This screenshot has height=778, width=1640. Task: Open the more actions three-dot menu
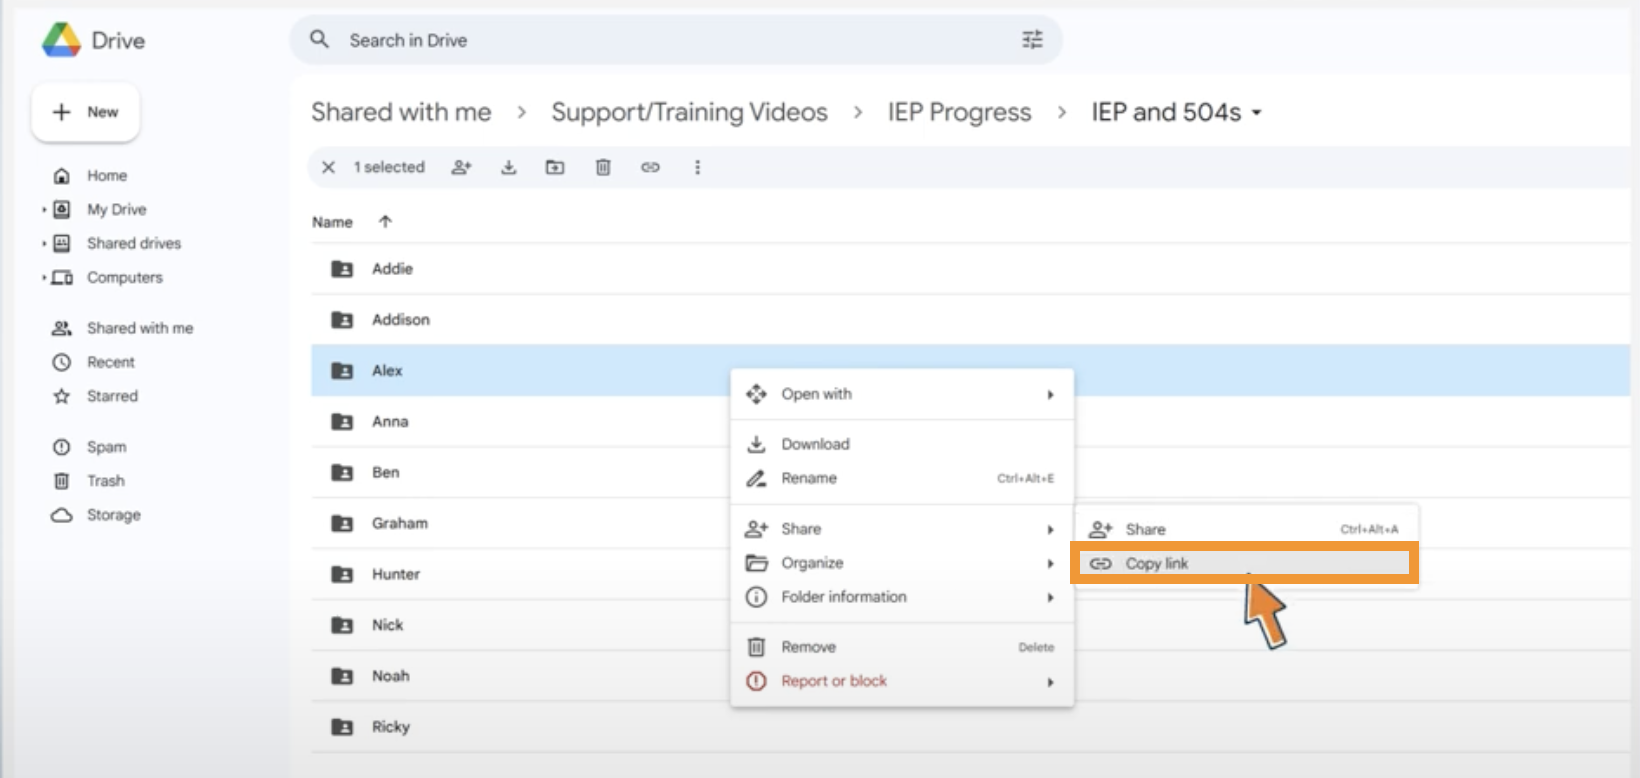pyautogui.click(x=697, y=167)
